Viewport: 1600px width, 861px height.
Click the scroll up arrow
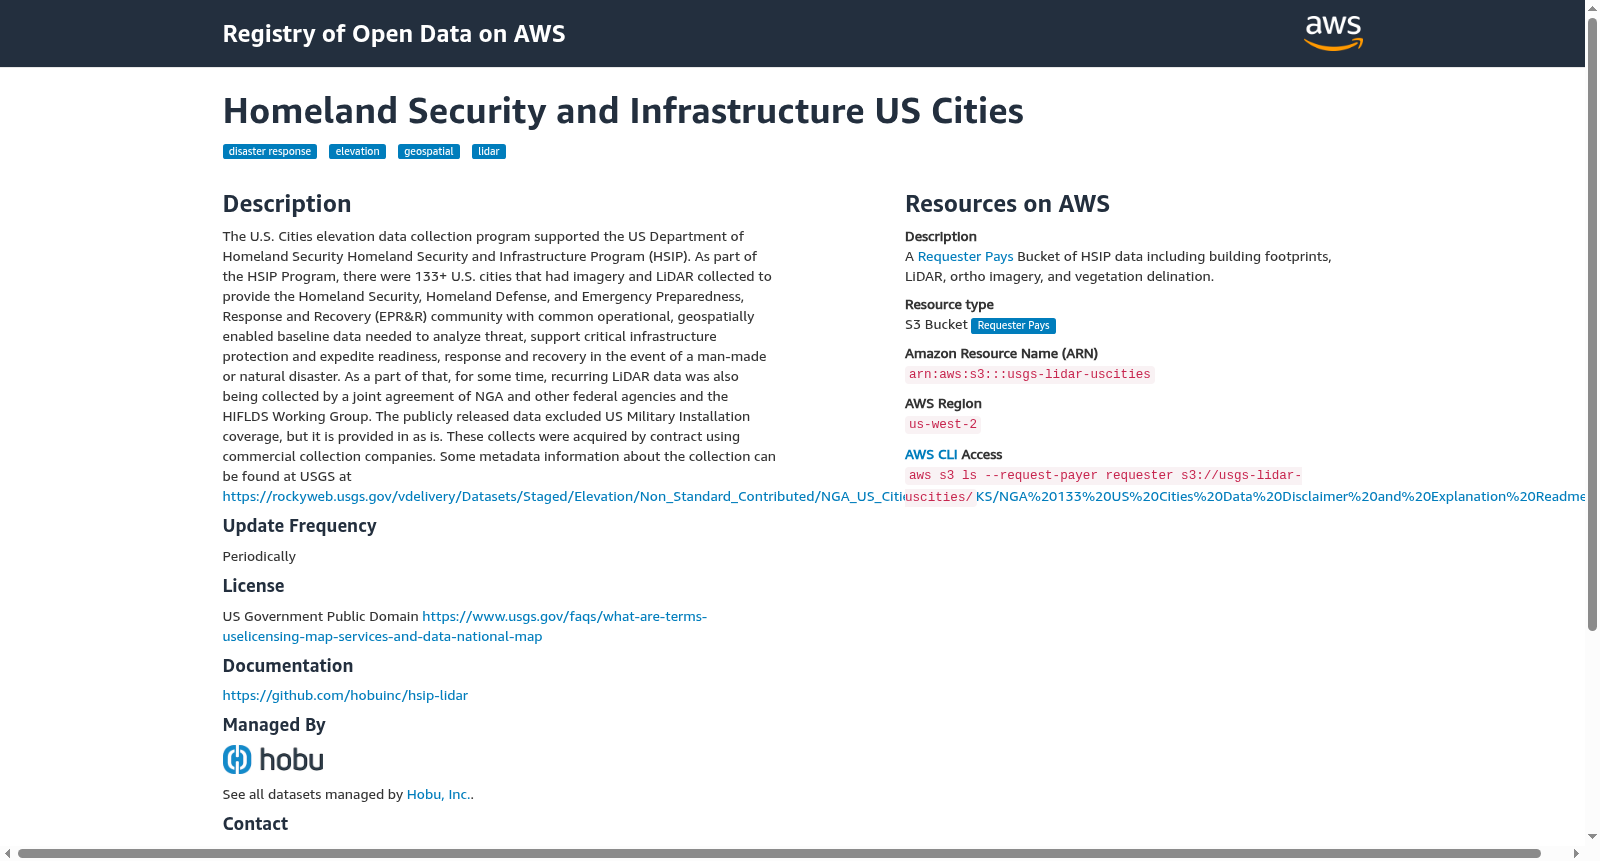1592,7
